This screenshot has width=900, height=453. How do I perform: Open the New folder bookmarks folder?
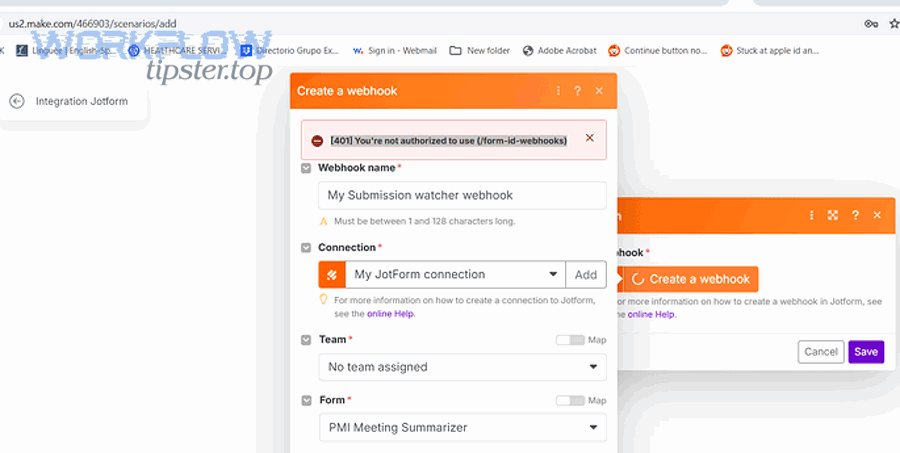click(479, 51)
